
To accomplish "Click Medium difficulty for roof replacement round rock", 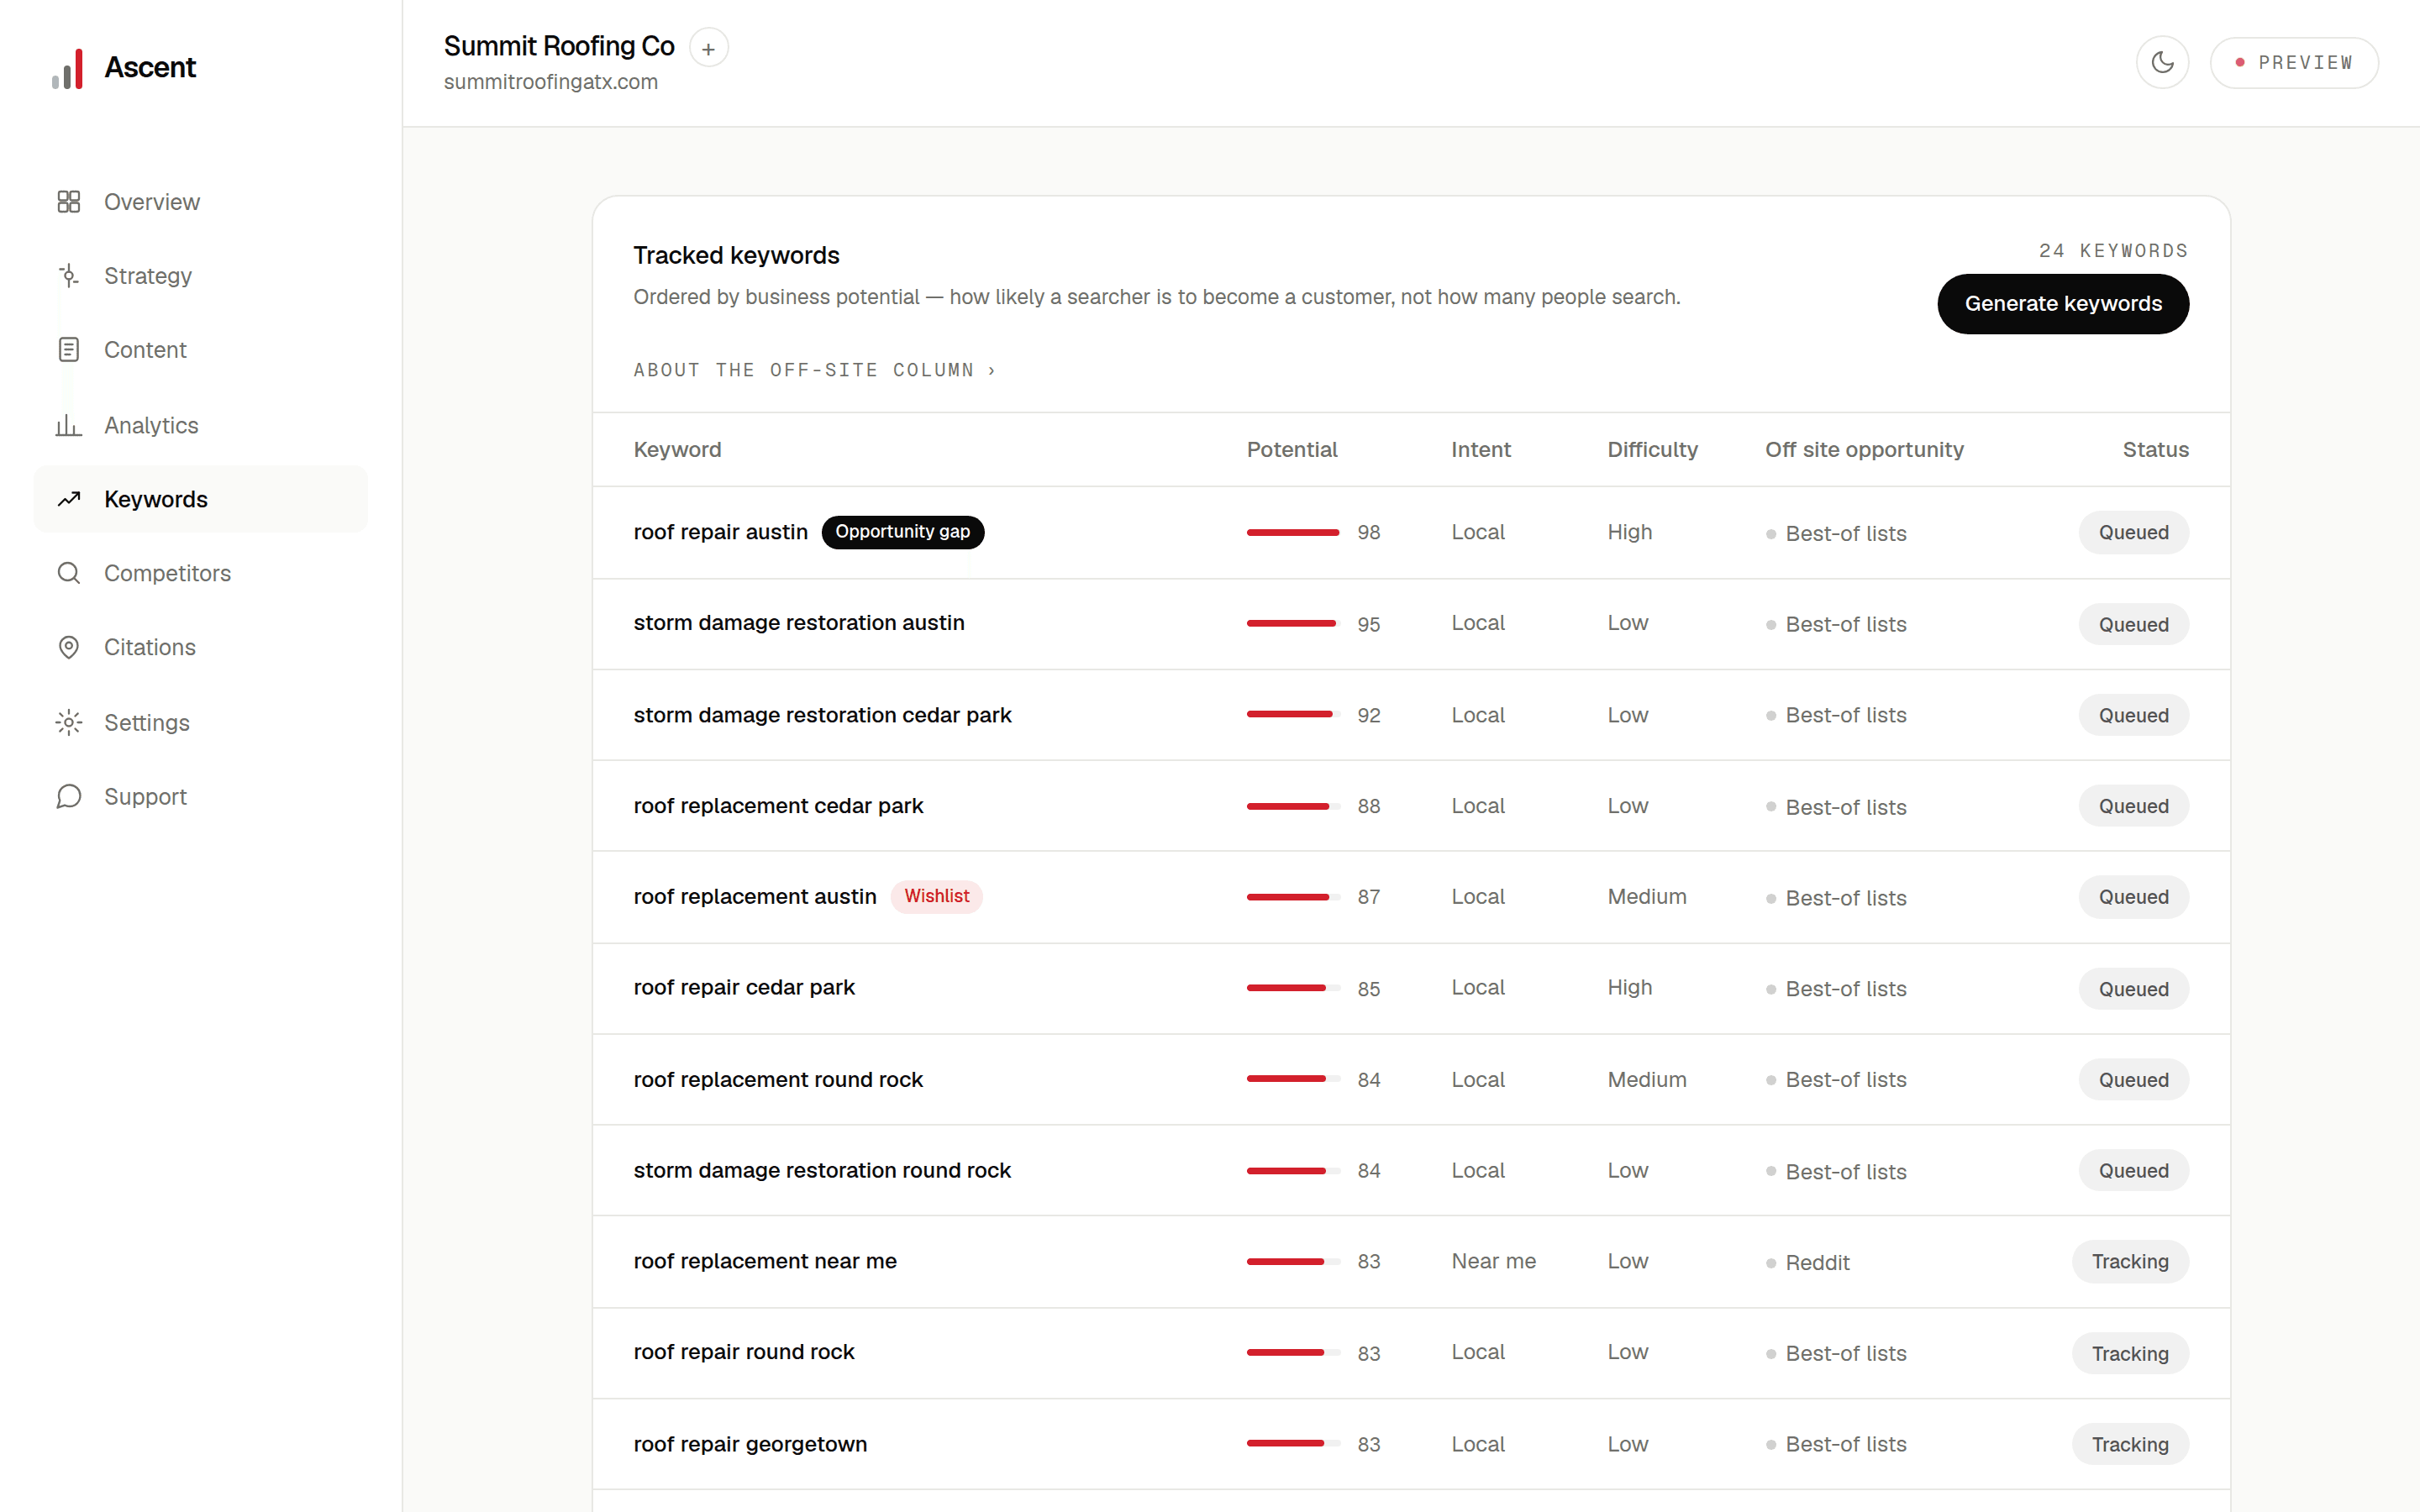I will click(1646, 1080).
